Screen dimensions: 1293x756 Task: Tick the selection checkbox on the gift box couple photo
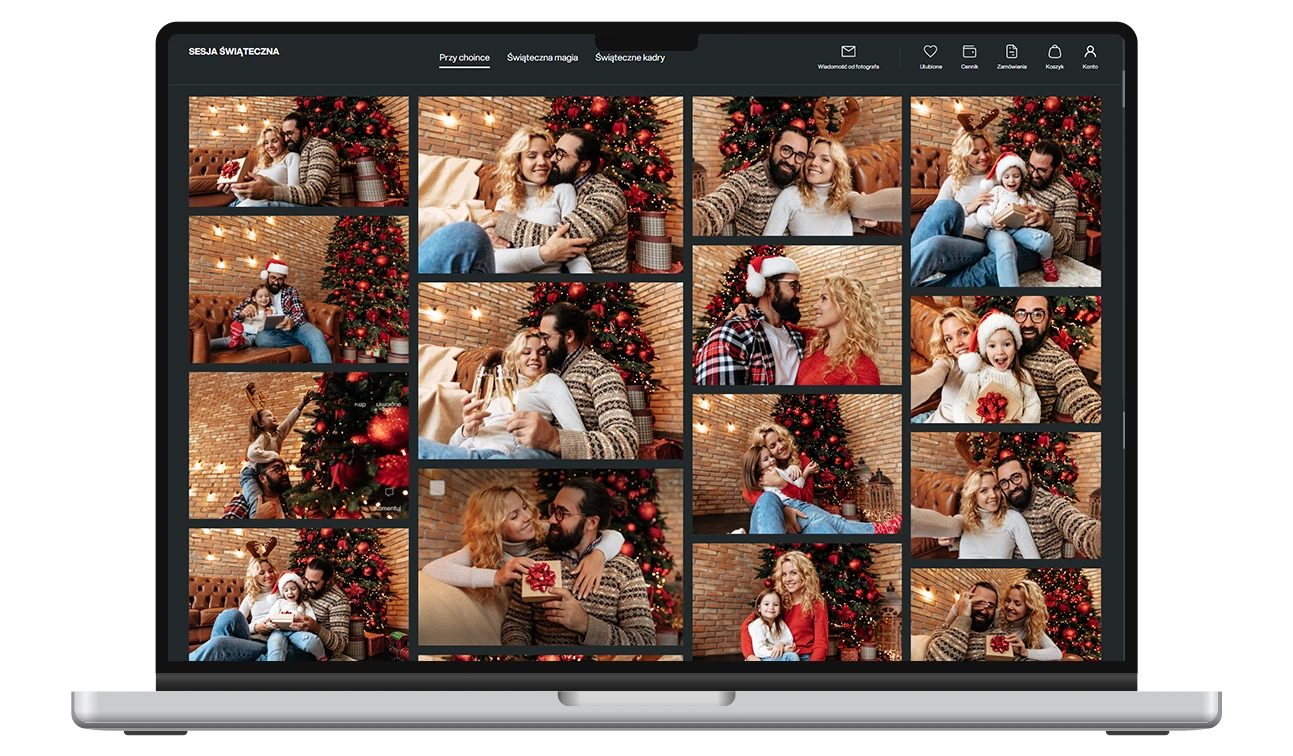(437, 487)
